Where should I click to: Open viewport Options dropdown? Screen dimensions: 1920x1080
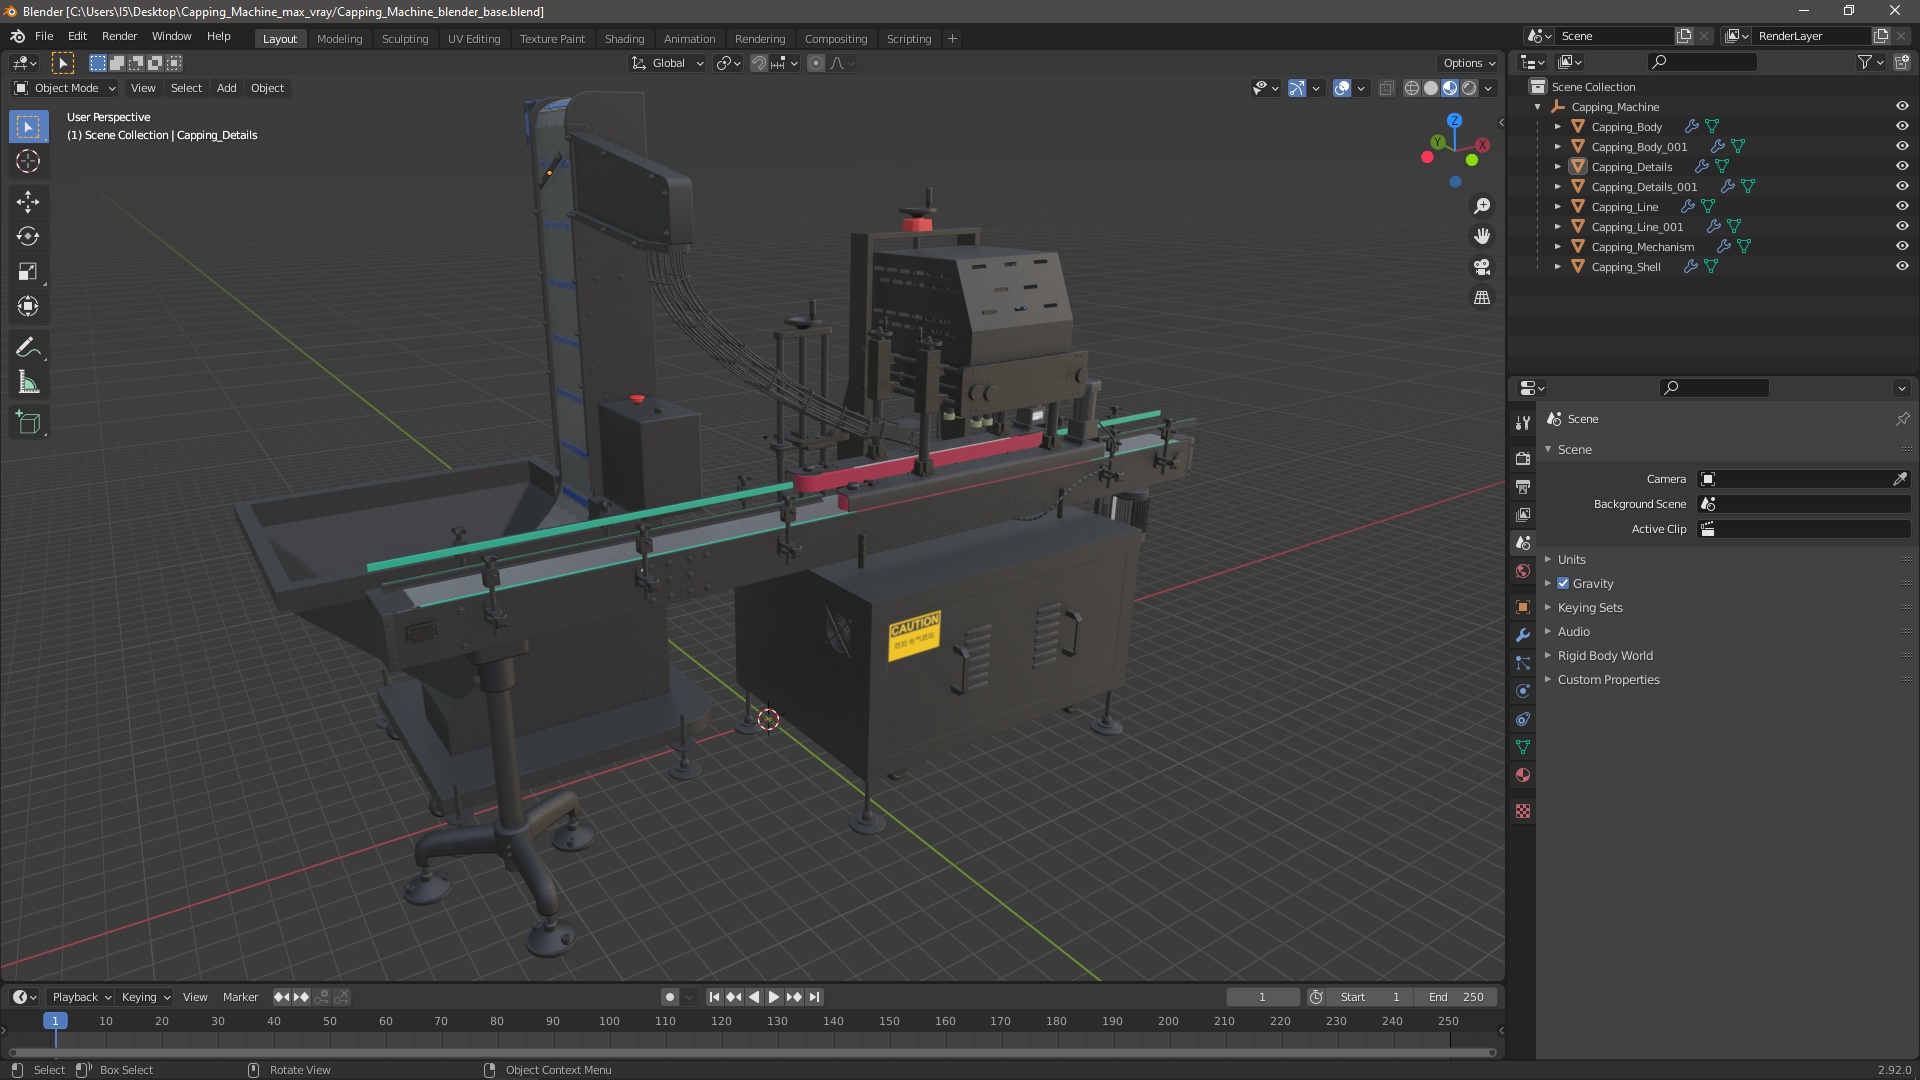pos(1468,63)
